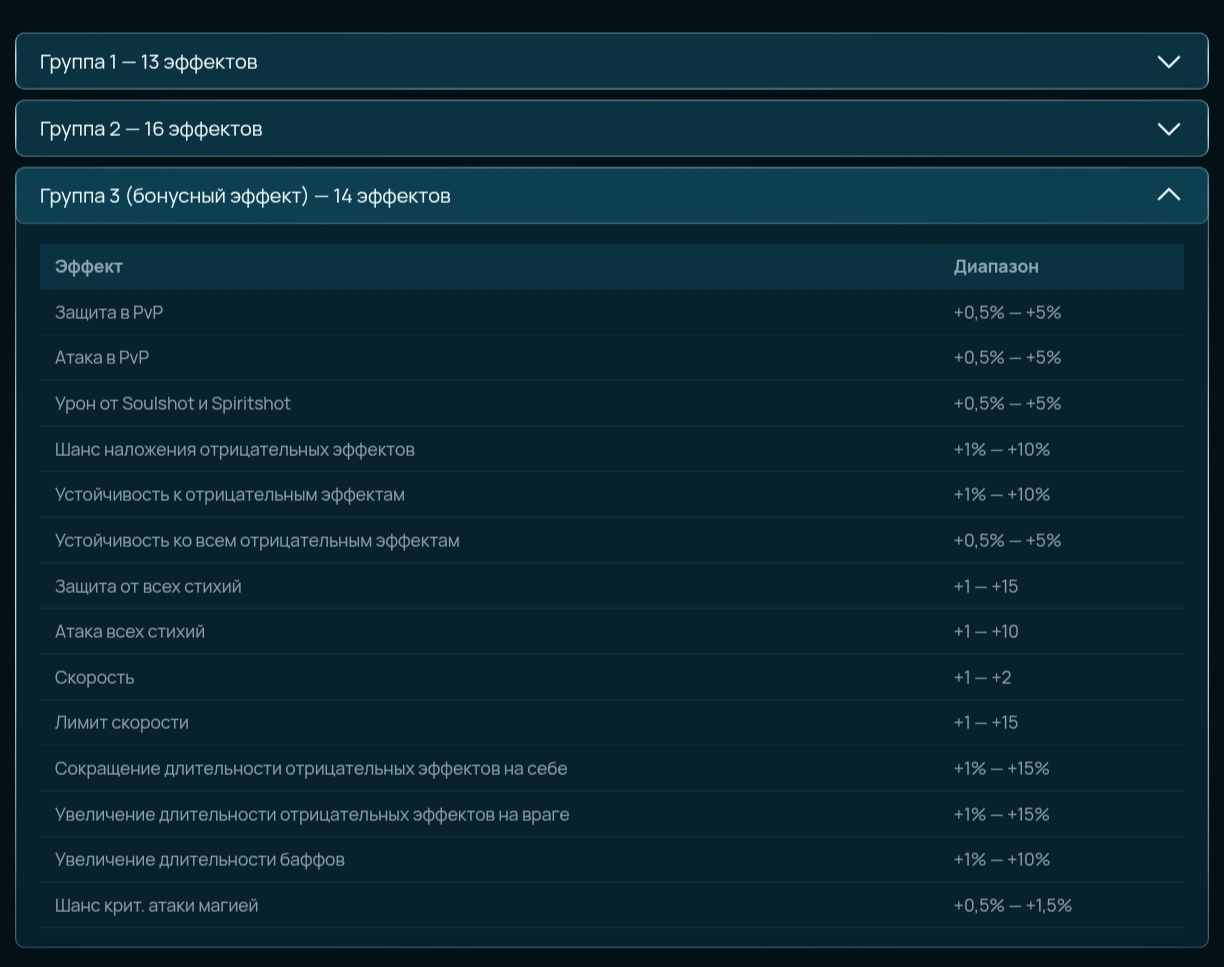Collapse the Группа 3 (бонусный эффект) chevron
The image size is (1224, 967).
[x=1168, y=195]
